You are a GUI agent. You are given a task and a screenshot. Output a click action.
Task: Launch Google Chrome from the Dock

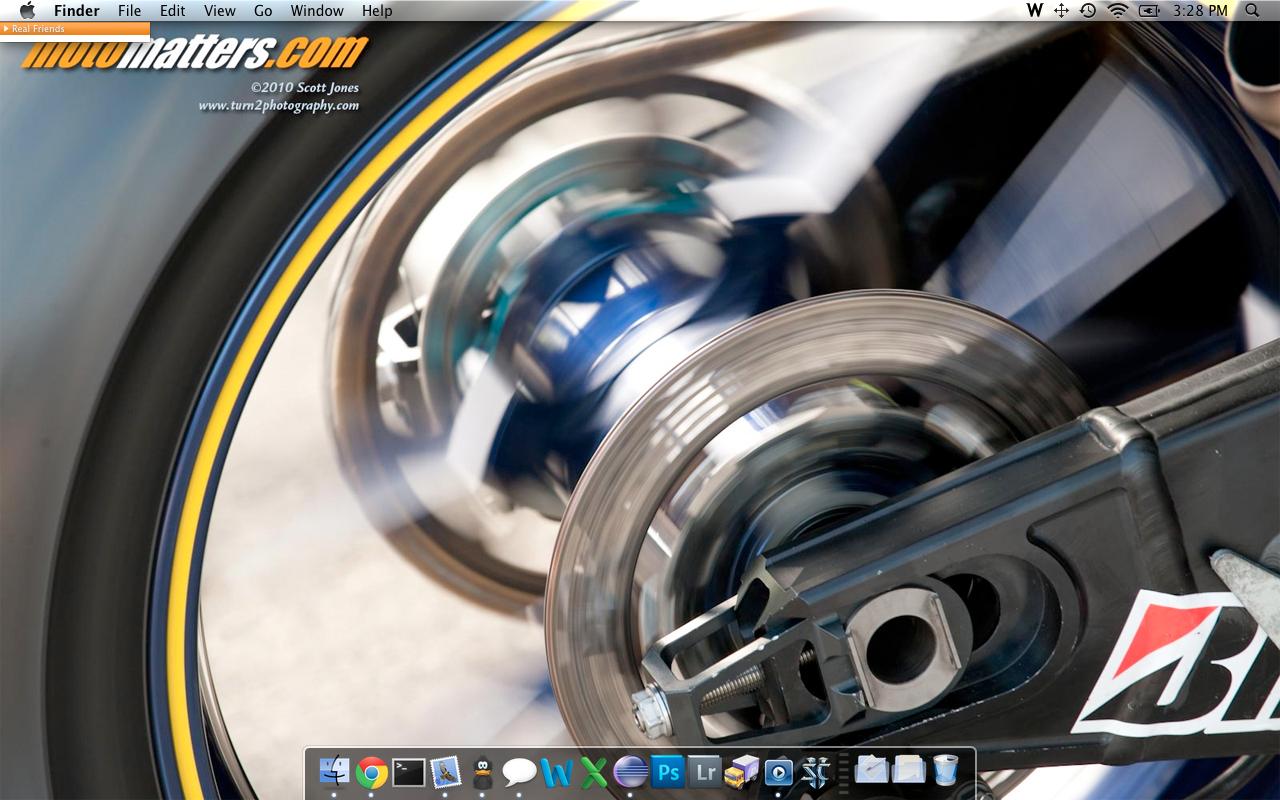tap(371, 771)
